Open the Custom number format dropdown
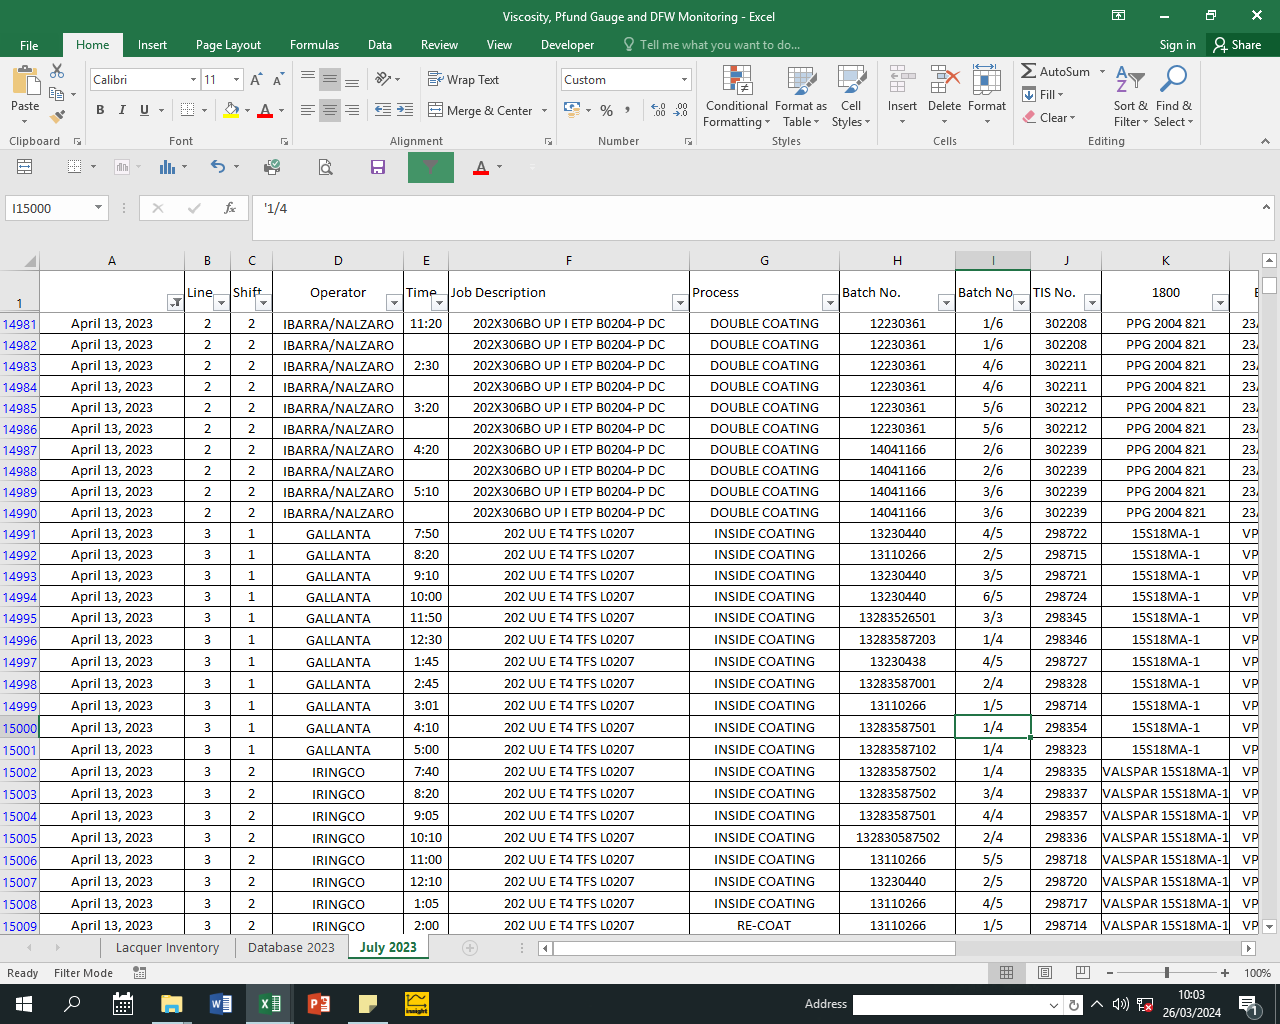Image resolution: width=1280 pixels, height=1024 pixels. [x=684, y=79]
